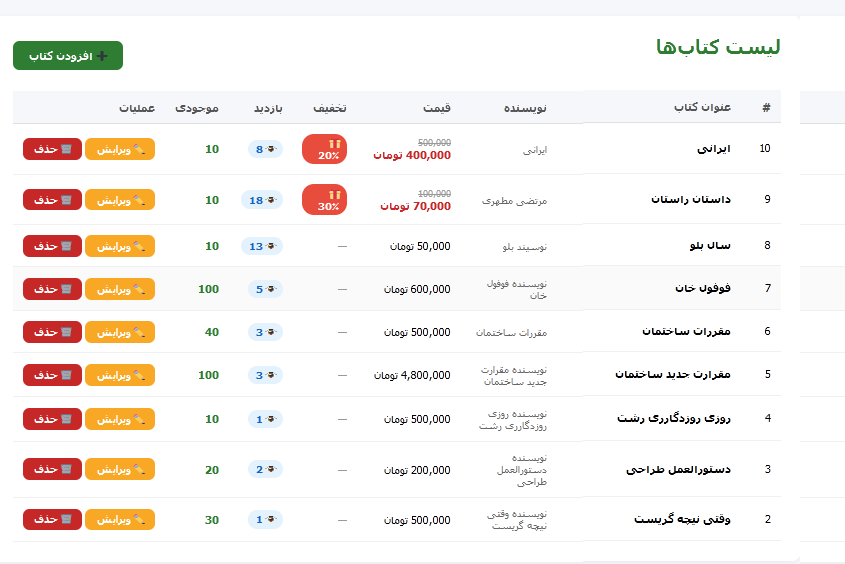Click the نویسنده column header
This screenshot has height=564, width=845.
pyautogui.click(x=525, y=108)
